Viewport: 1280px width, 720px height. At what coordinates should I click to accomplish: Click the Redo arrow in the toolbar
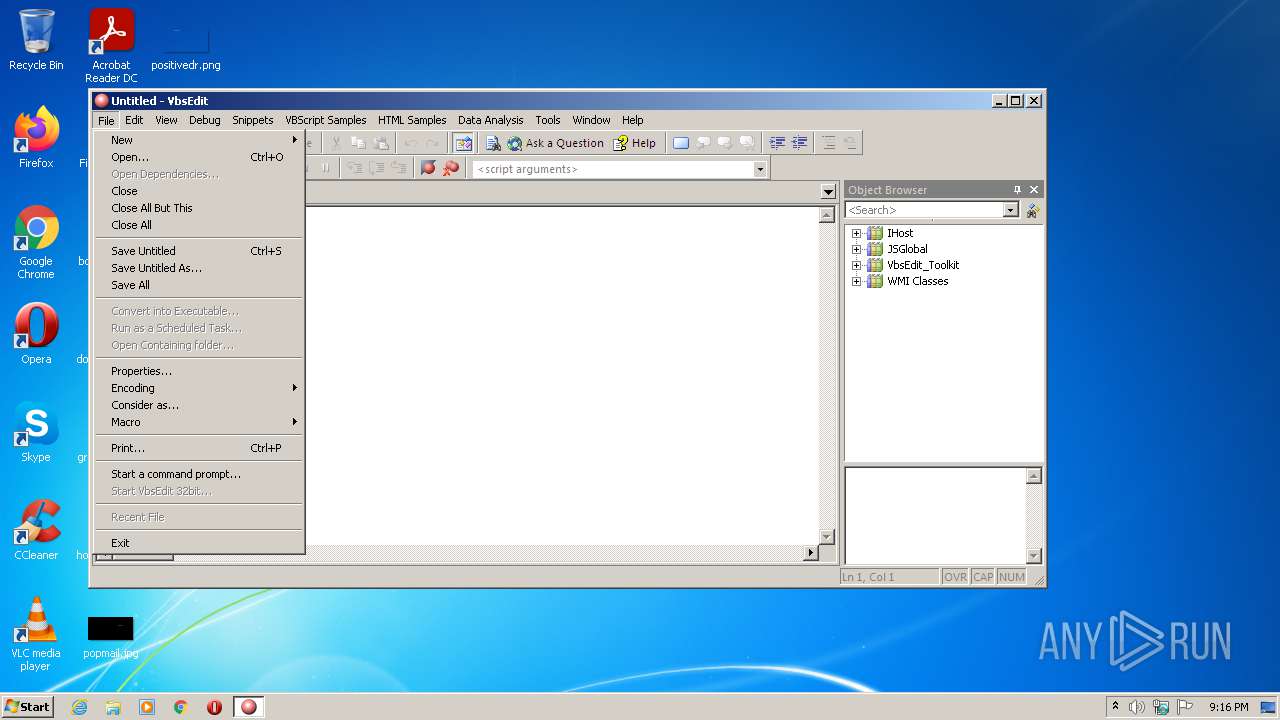click(x=432, y=143)
